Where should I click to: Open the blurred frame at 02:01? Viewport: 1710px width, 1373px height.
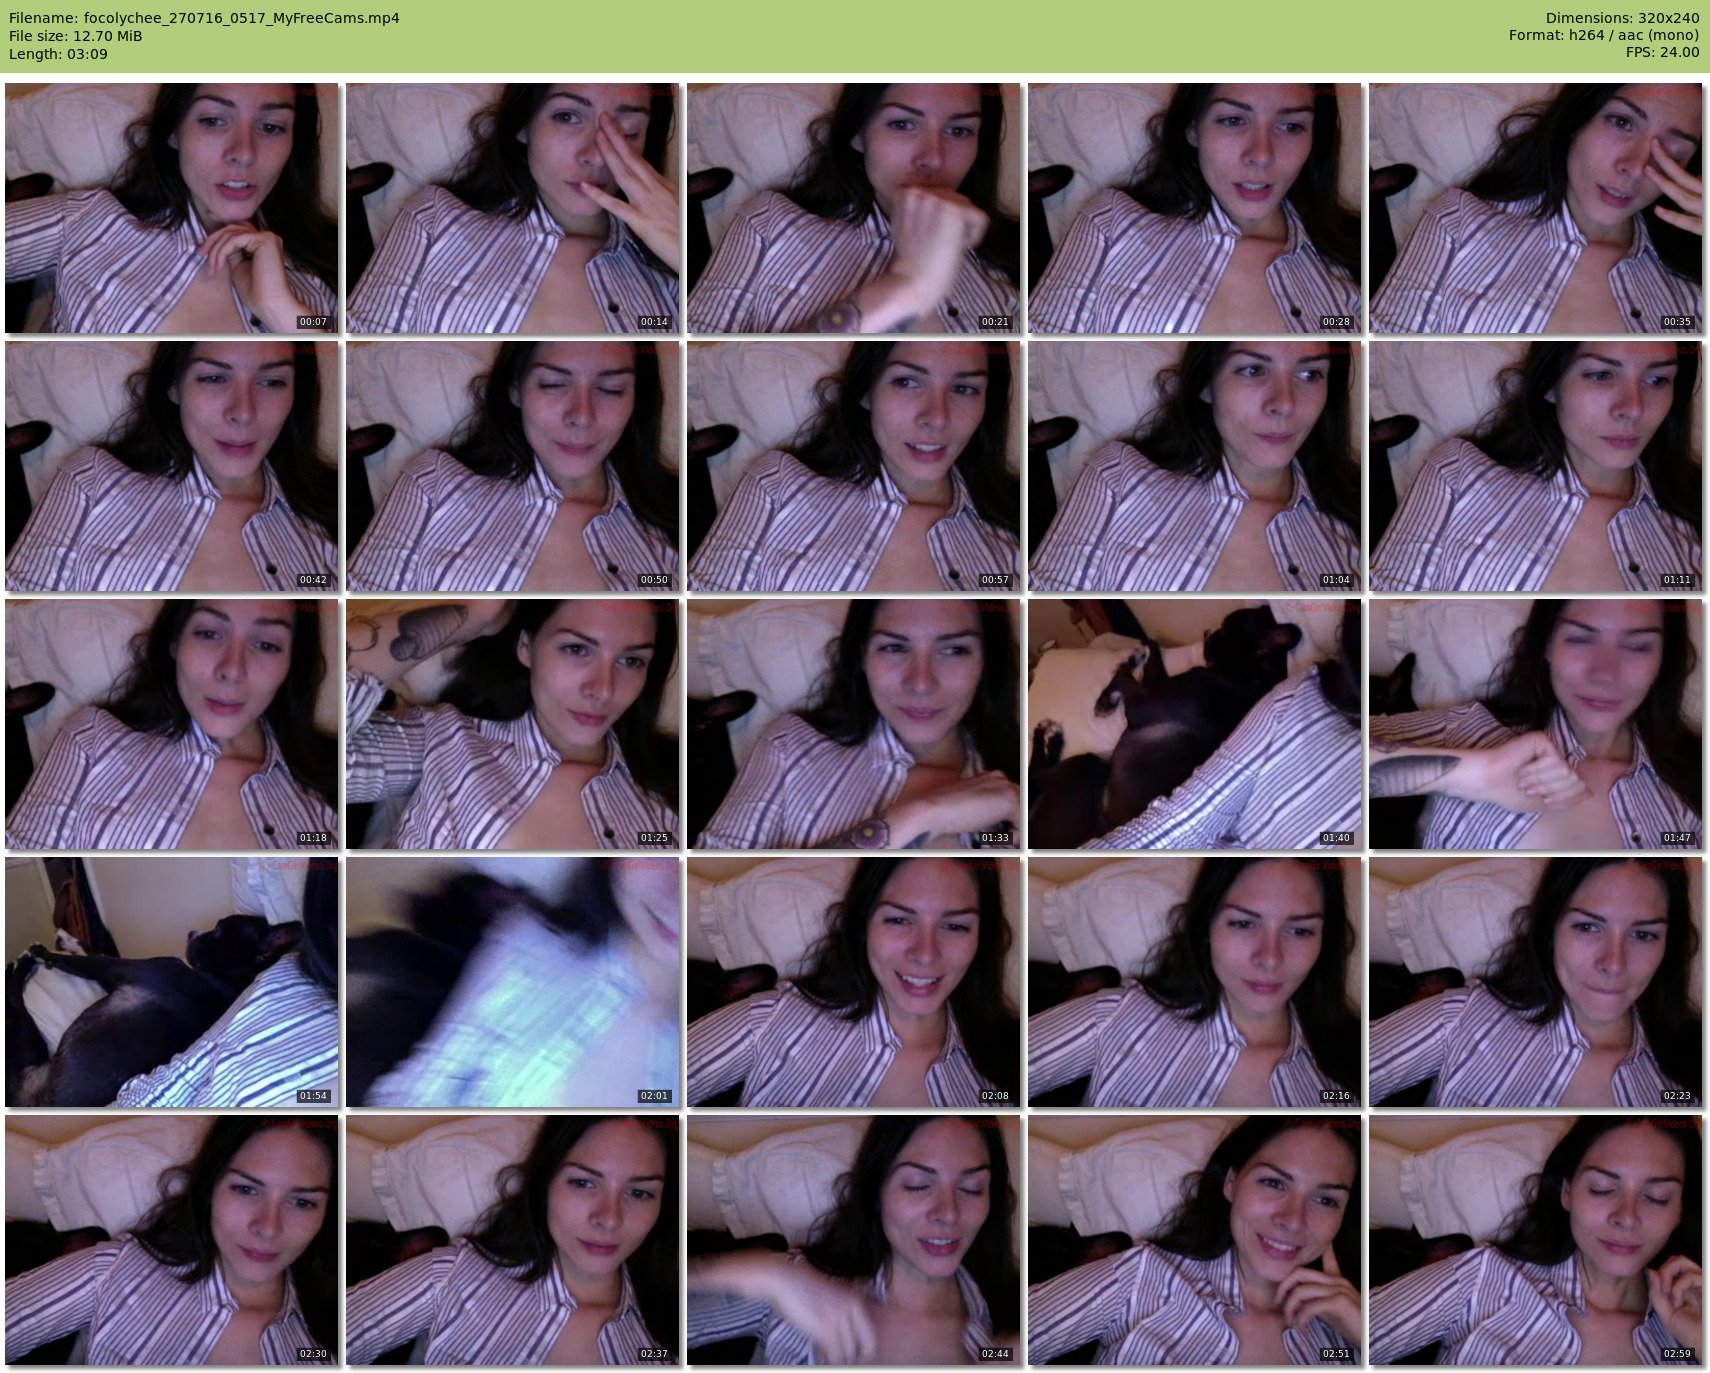coord(513,982)
